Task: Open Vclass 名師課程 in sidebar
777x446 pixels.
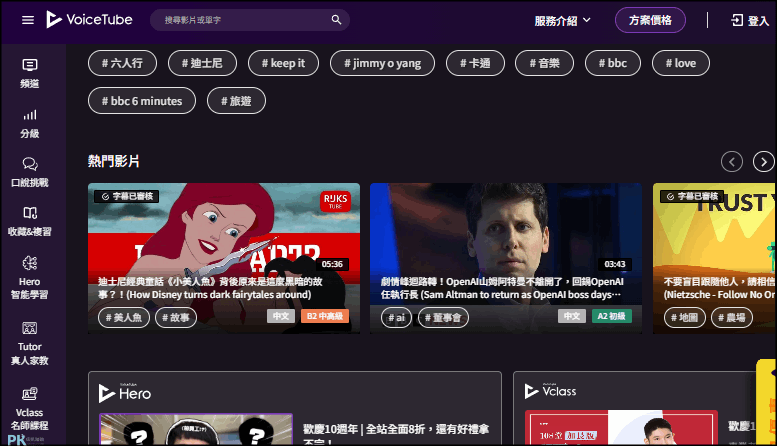Action: click(30, 409)
